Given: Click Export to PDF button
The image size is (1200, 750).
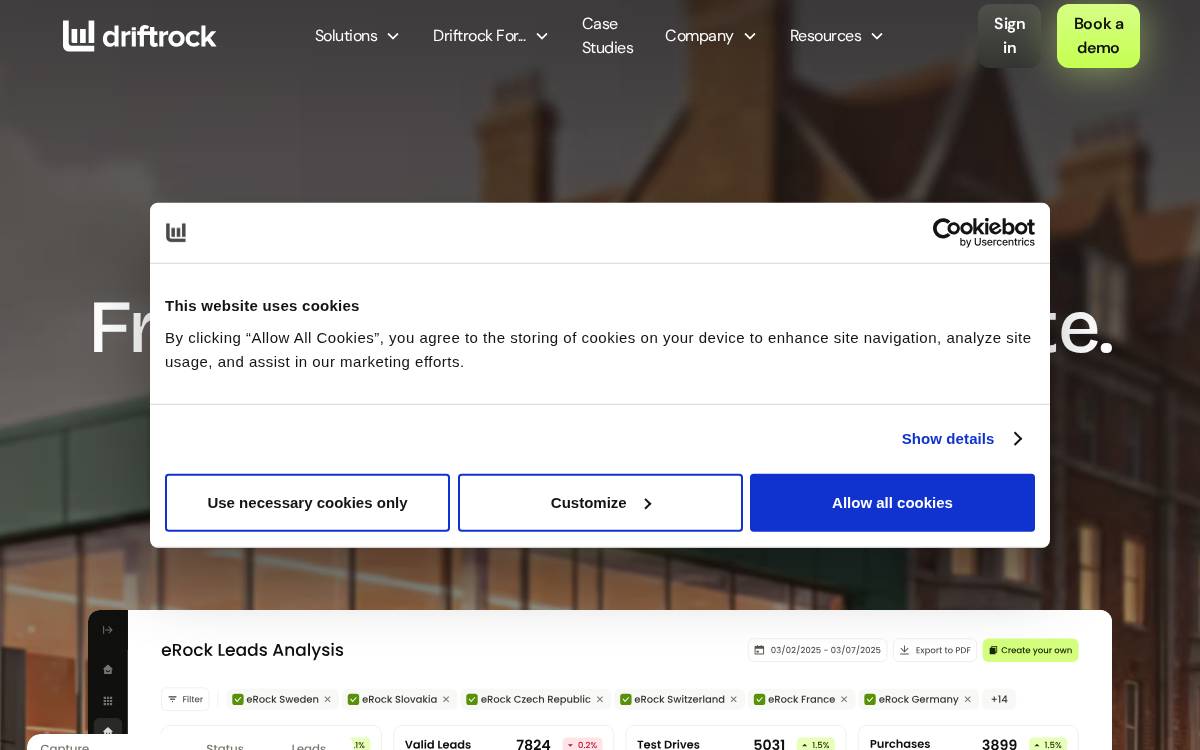Looking at the screenshot, I should 935,650.
